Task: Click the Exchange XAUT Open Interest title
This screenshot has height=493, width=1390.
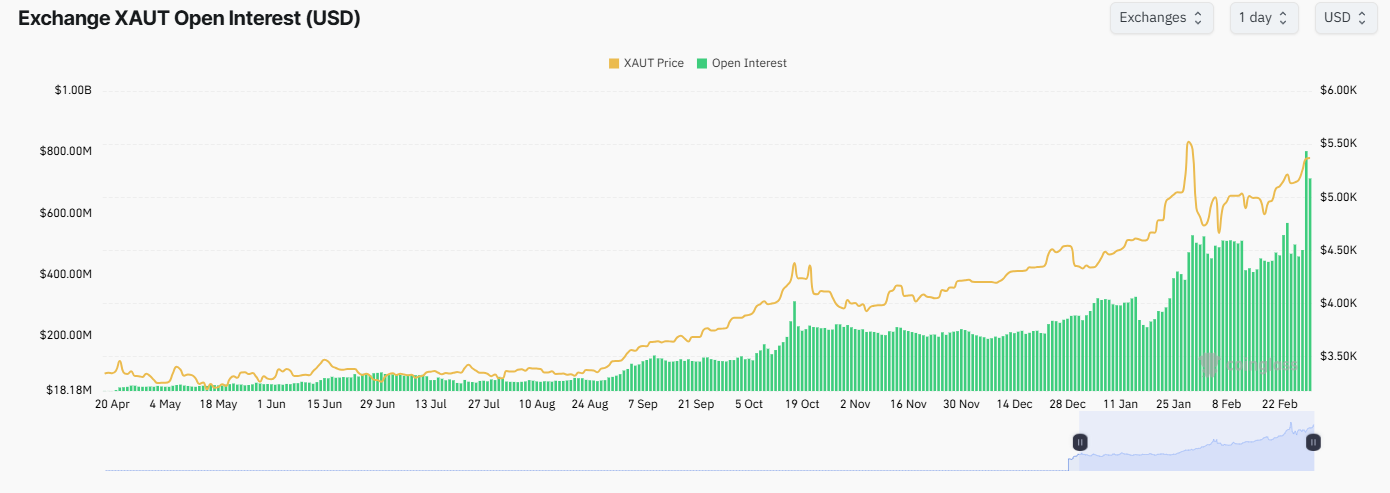Action: click(x=189, y=19)
